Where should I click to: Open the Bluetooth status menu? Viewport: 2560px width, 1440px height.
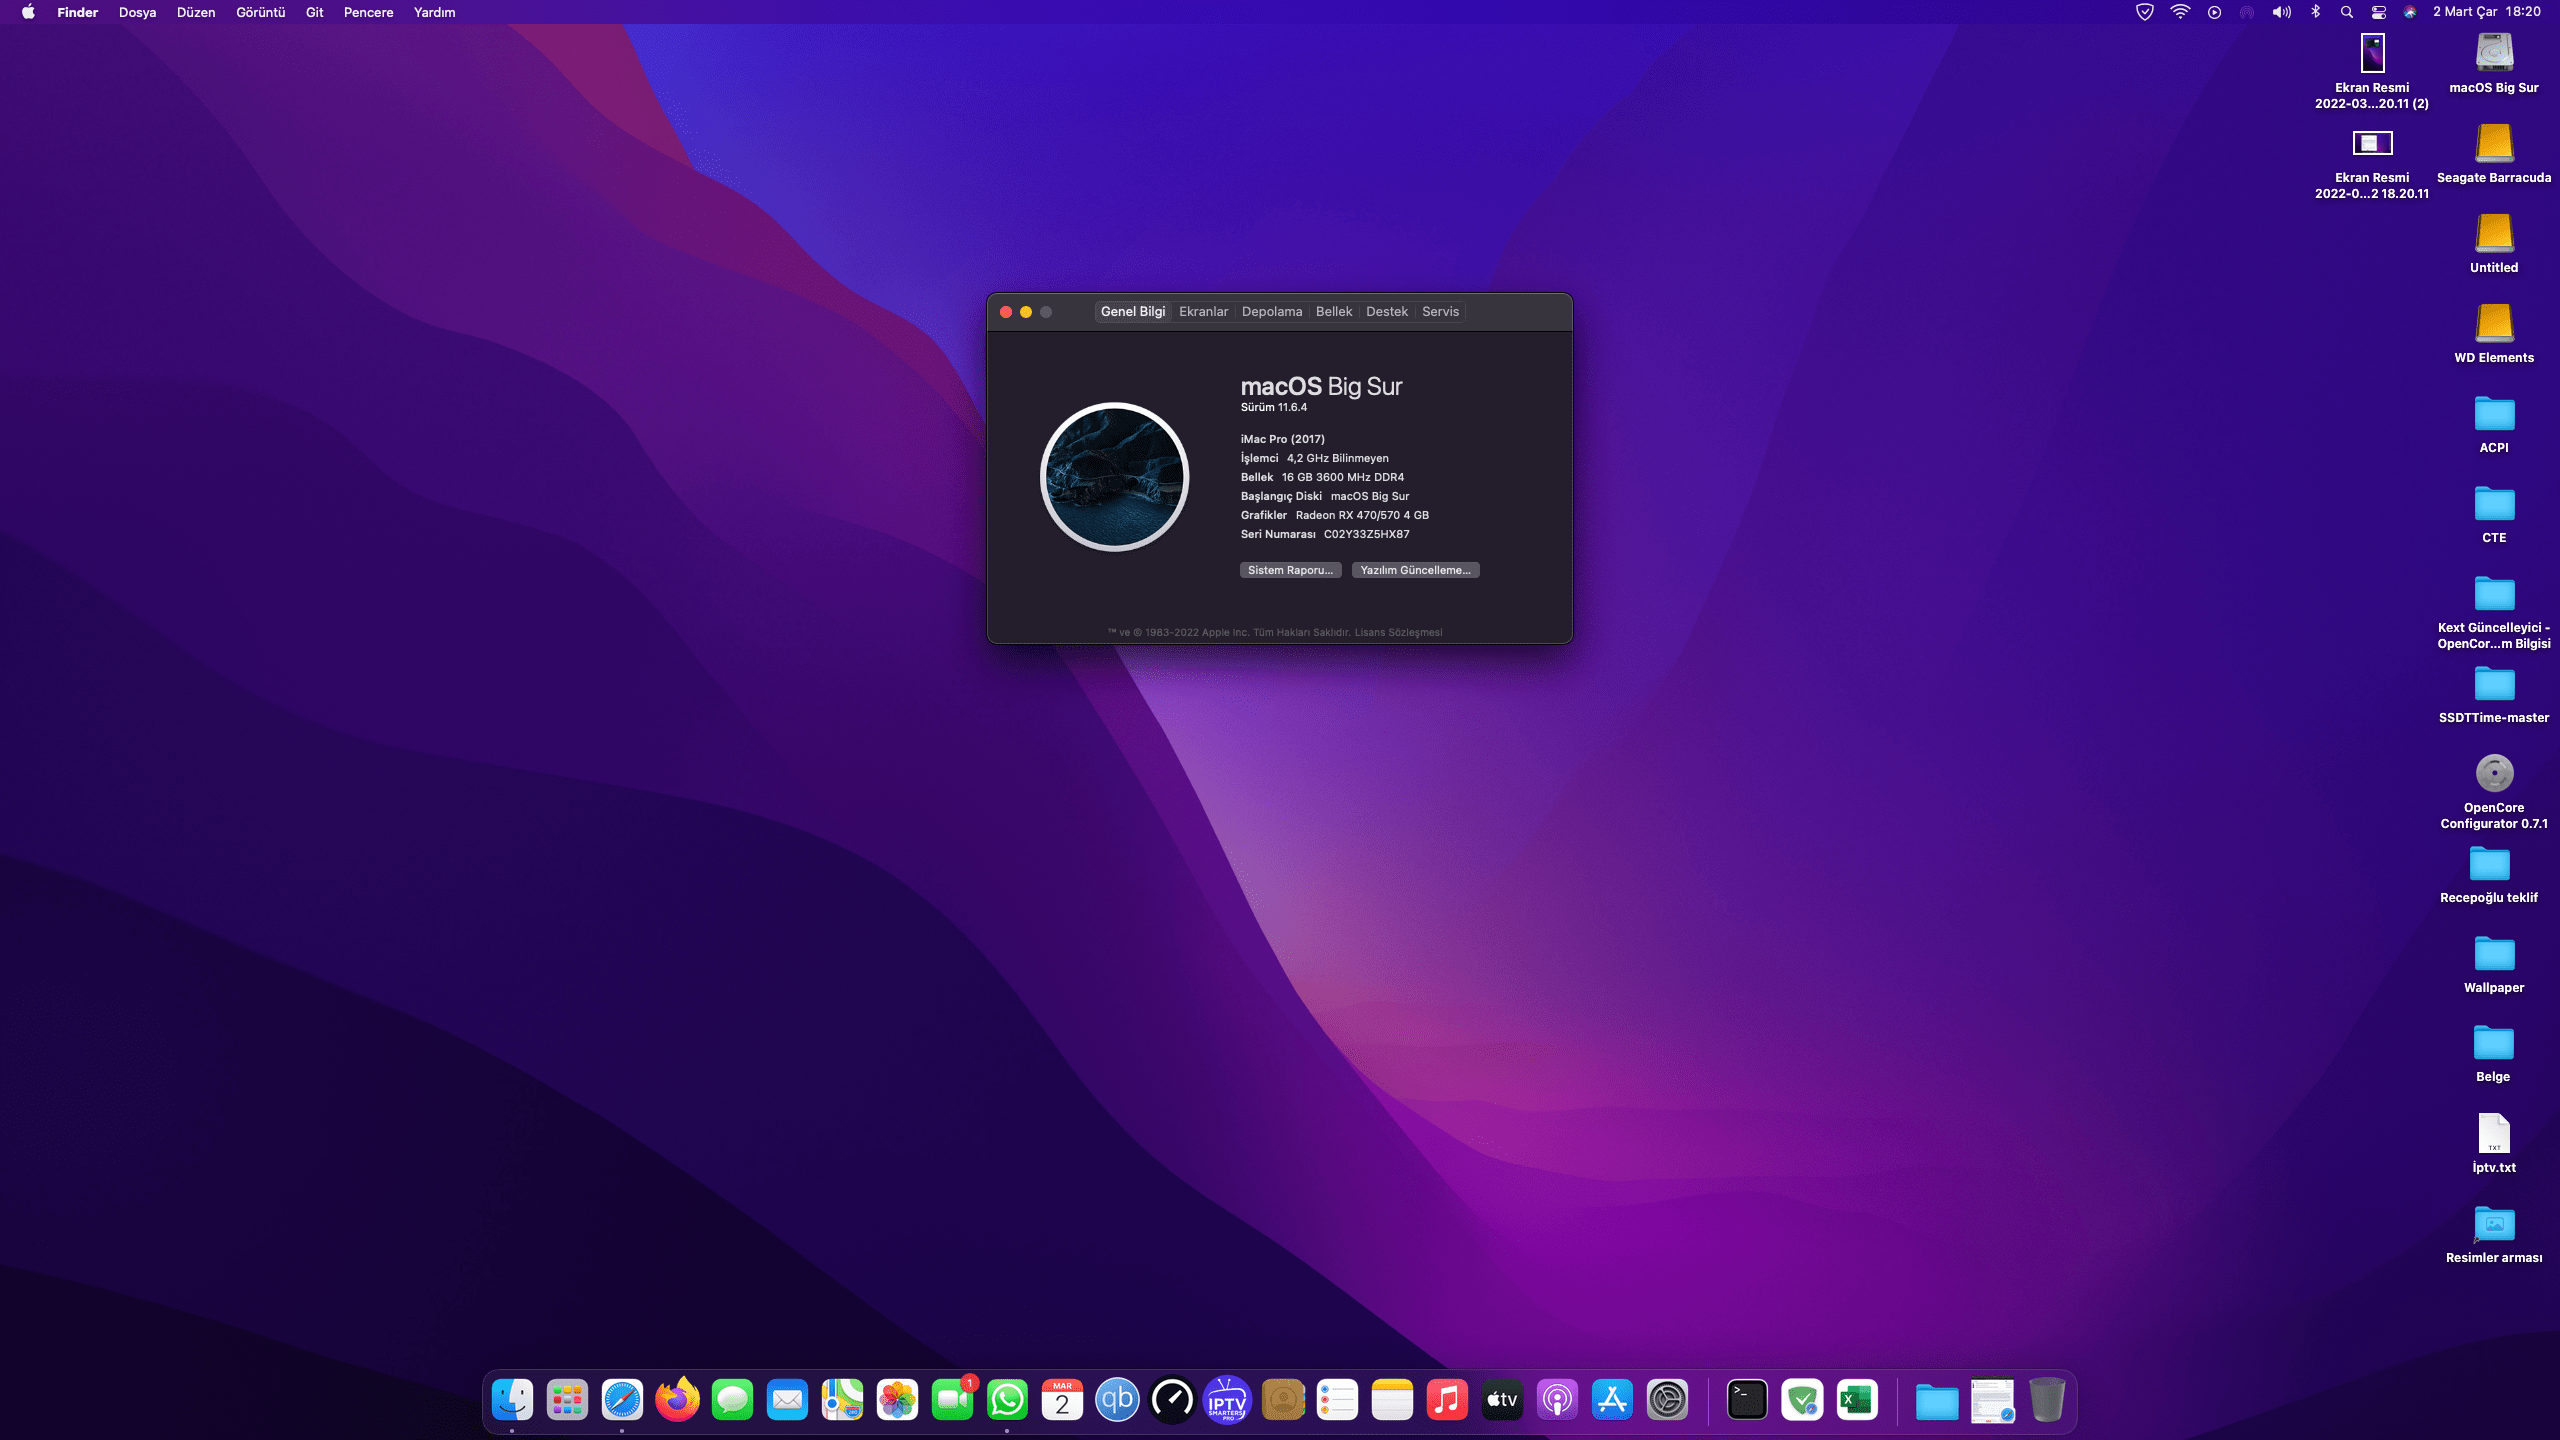pyautogui.click(x=2316, y=12)
